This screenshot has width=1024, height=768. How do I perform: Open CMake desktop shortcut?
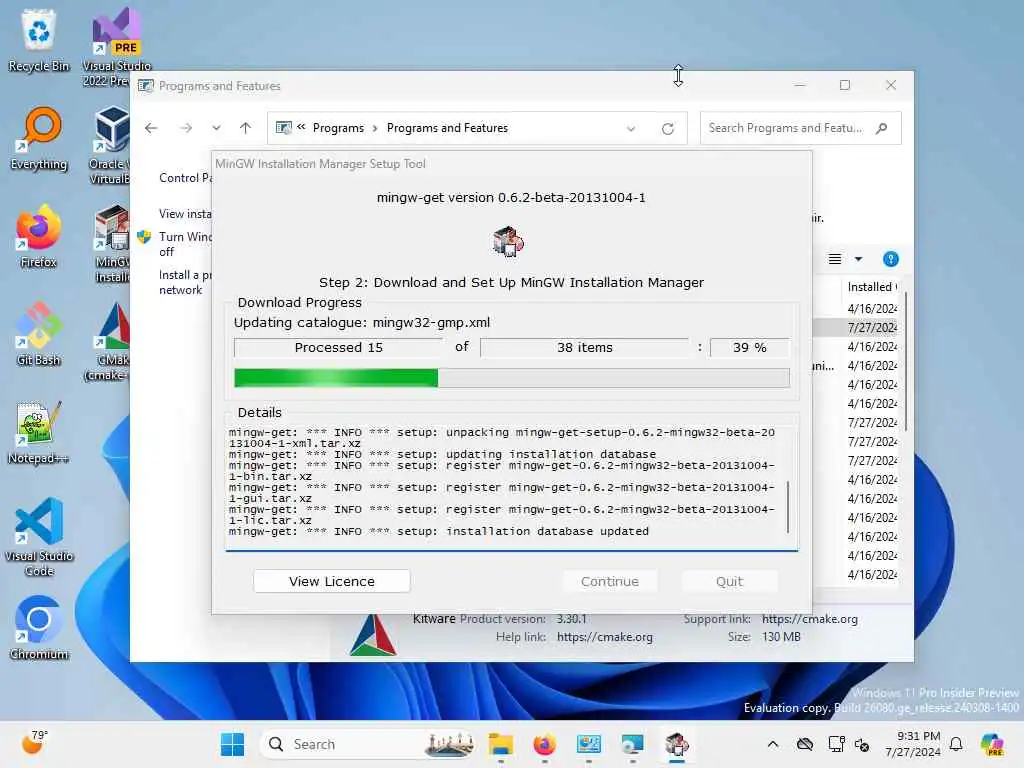click(110, 341)
